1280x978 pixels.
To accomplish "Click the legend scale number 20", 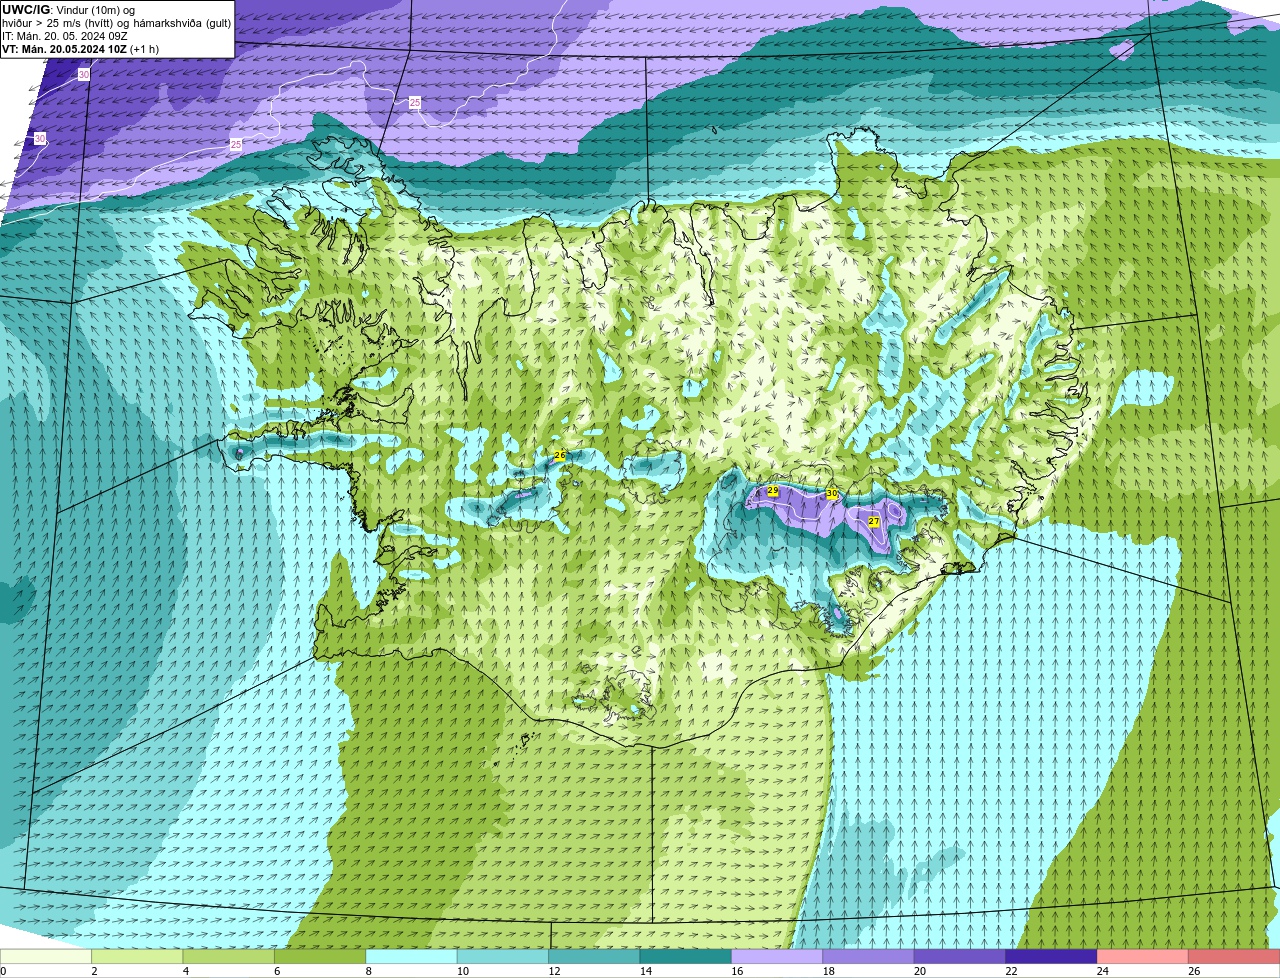I will click(x=920, y=971).
